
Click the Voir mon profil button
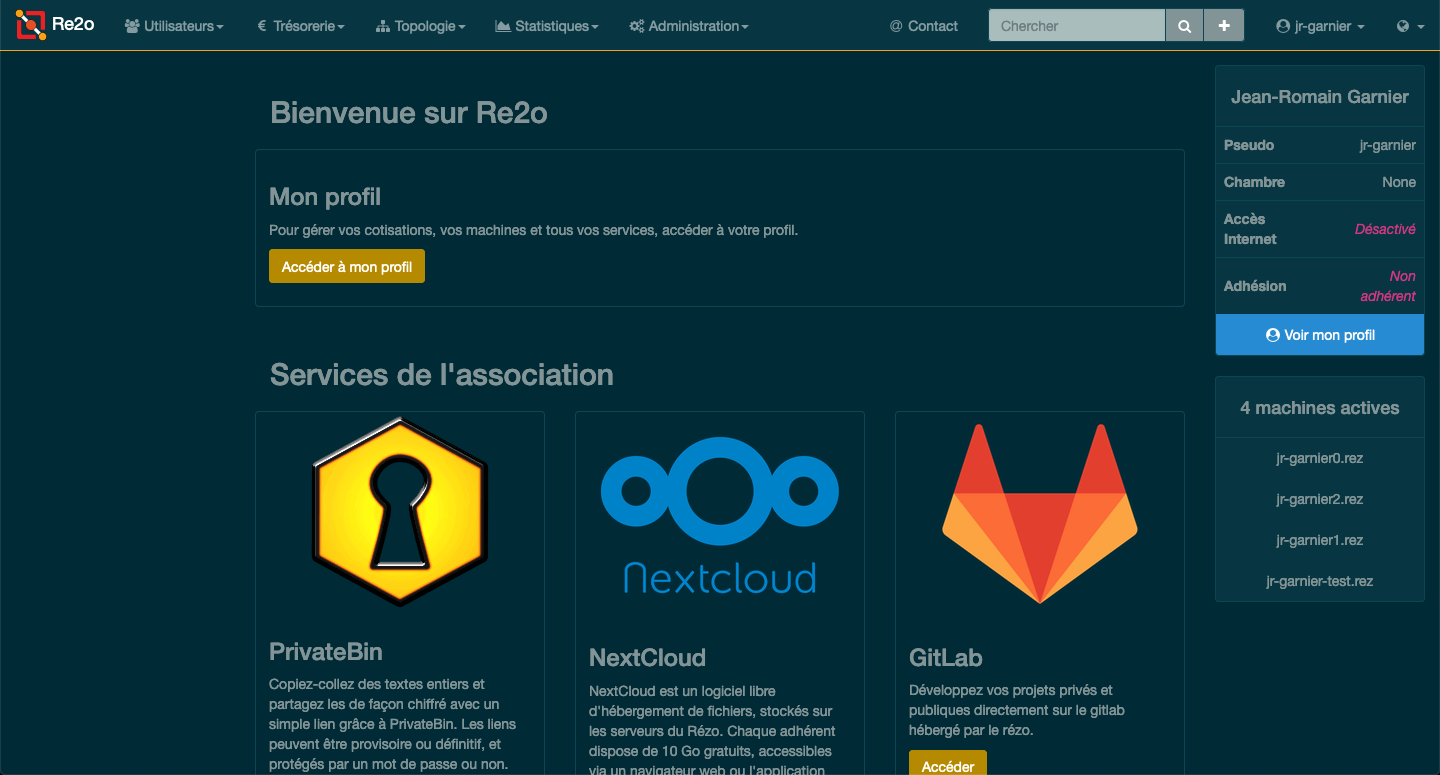tap(1320, 335)
